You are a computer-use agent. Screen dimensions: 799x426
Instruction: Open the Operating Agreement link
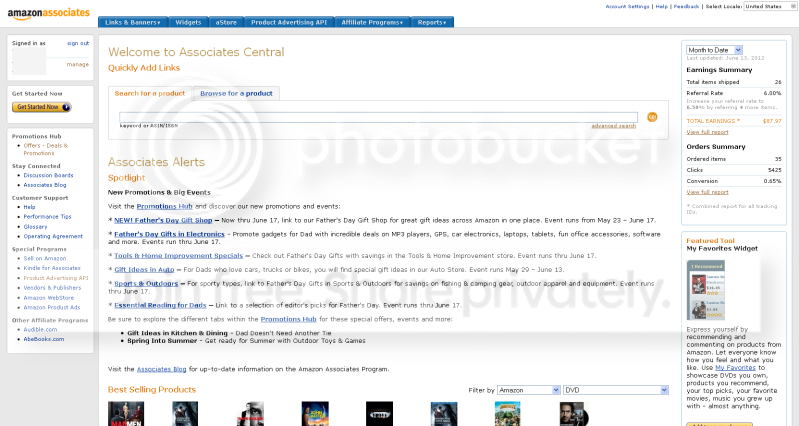(53, 236)
